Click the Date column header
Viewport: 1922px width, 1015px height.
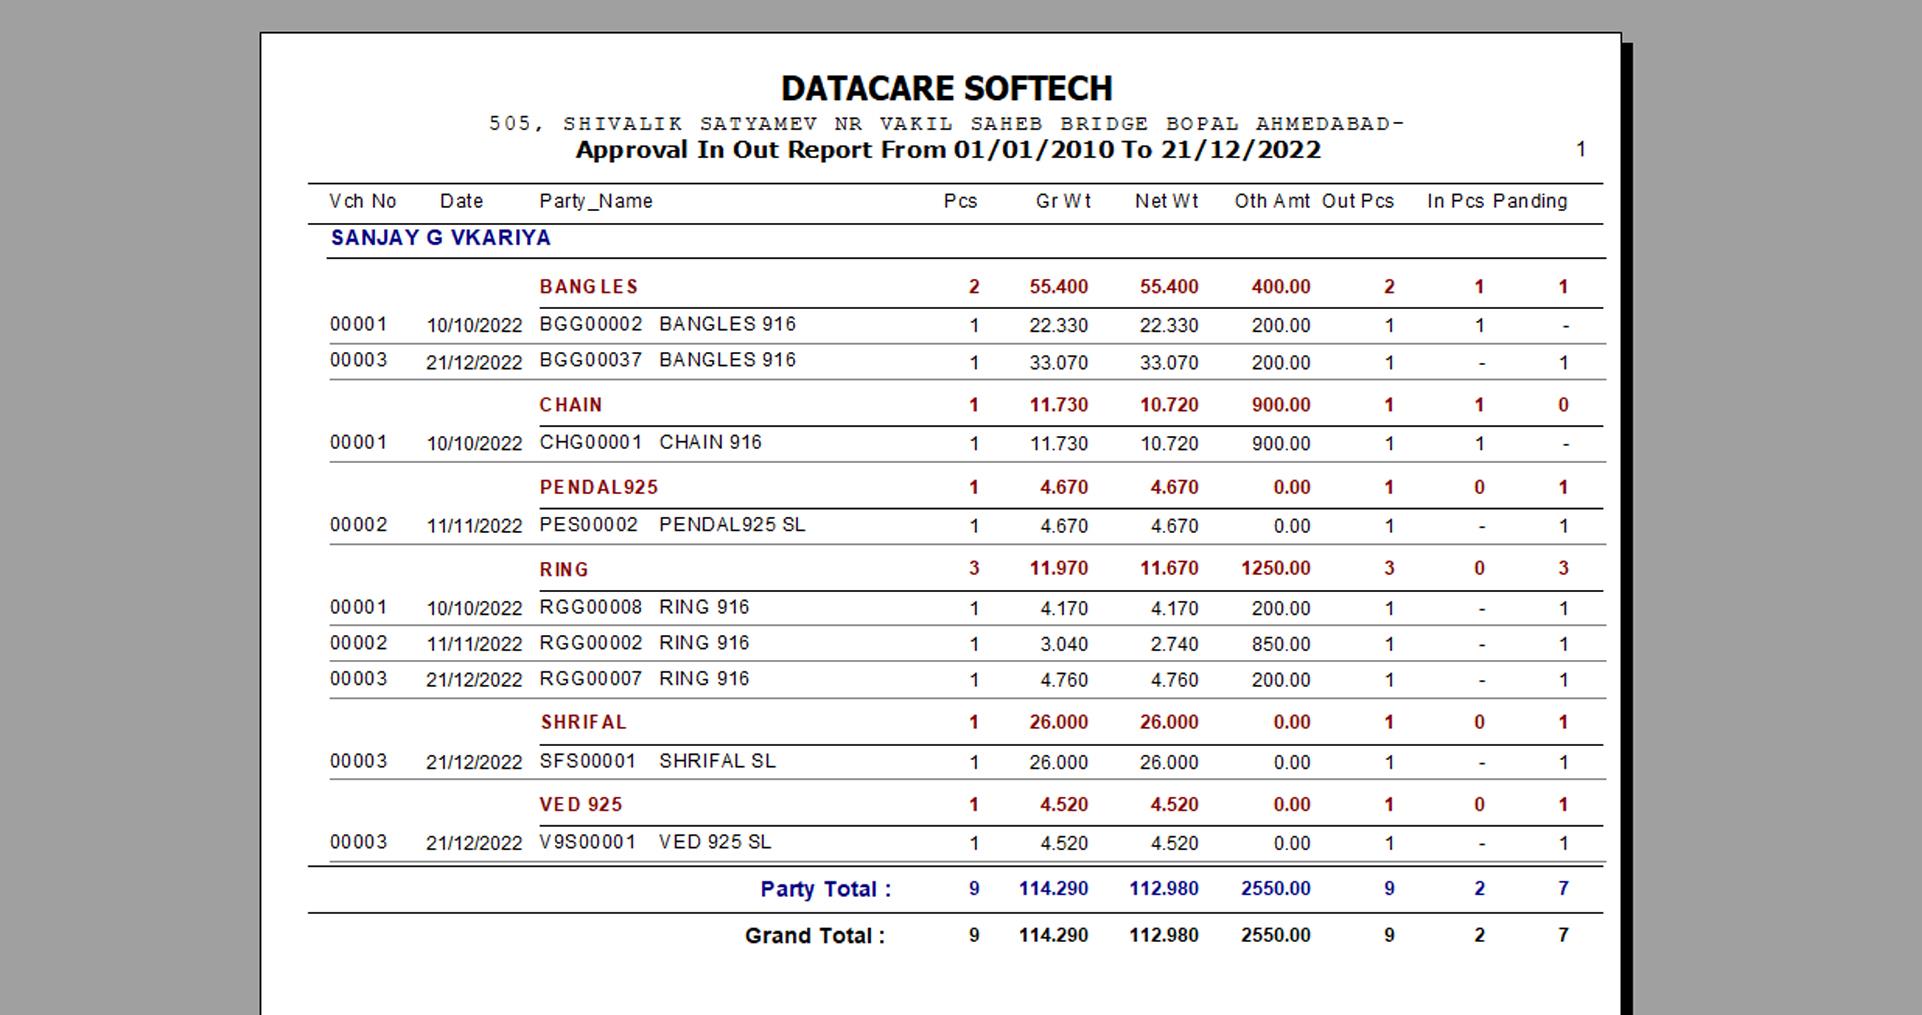(x=461, y=201)
